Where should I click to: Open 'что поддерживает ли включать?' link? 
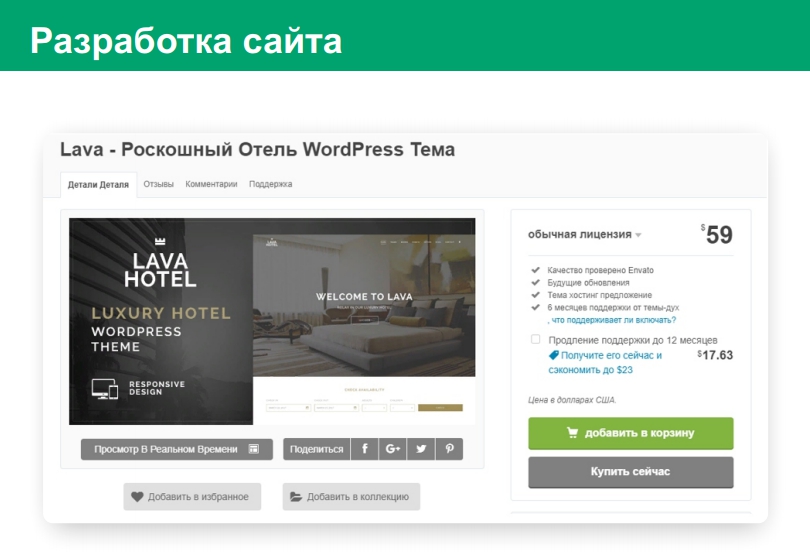(613, 320)
